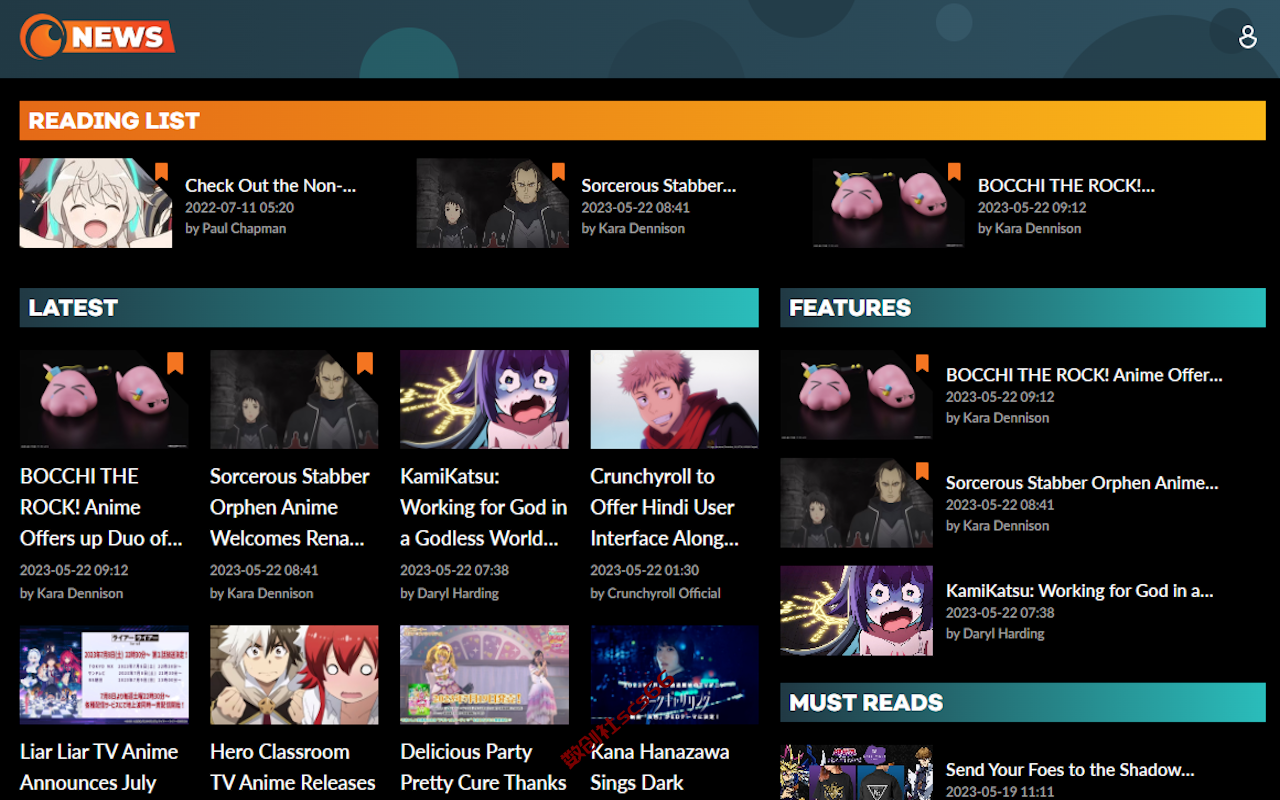The height and width of the screenshot is (800, 1280).
Task: Open 'Sorcerous Stabber Orphen Anime...' in Features
Action: click(1082, 483)
